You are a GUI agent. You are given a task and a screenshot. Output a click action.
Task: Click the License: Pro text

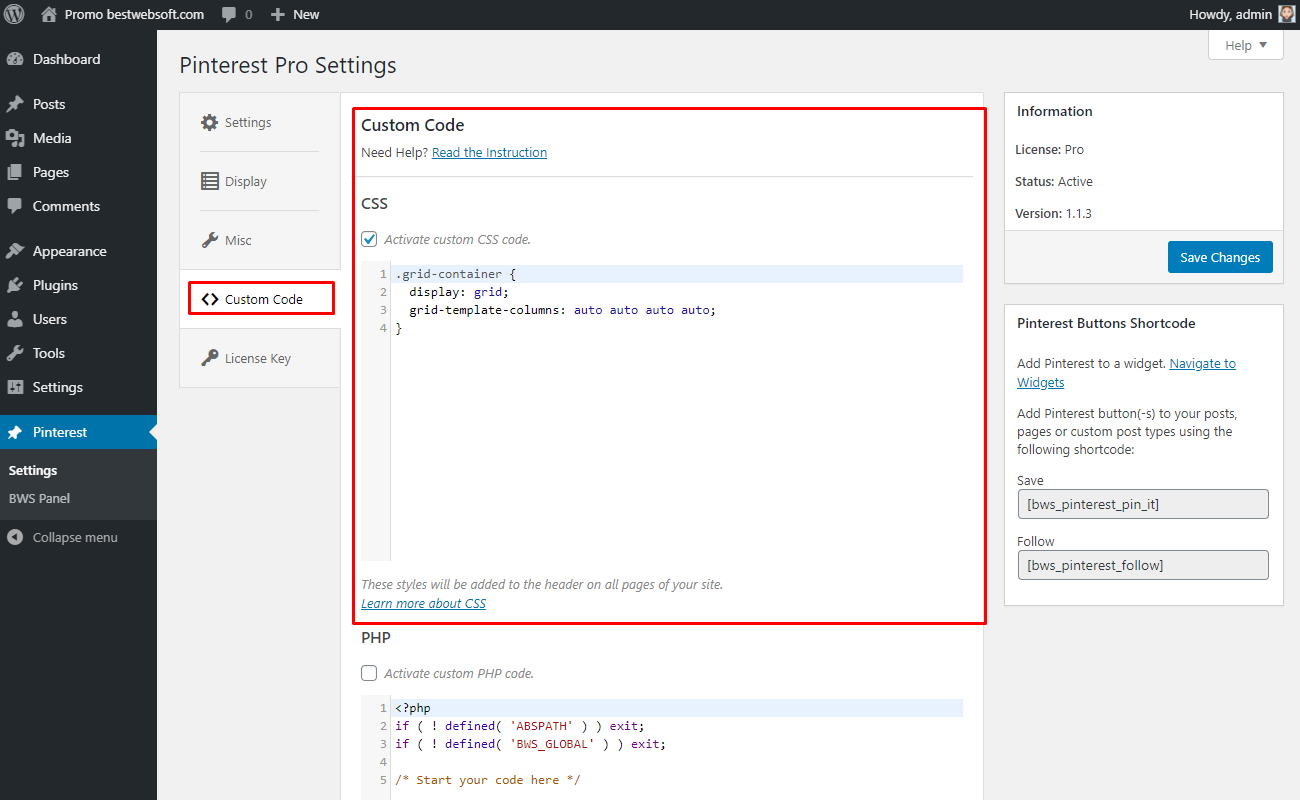coord(1050,149)
